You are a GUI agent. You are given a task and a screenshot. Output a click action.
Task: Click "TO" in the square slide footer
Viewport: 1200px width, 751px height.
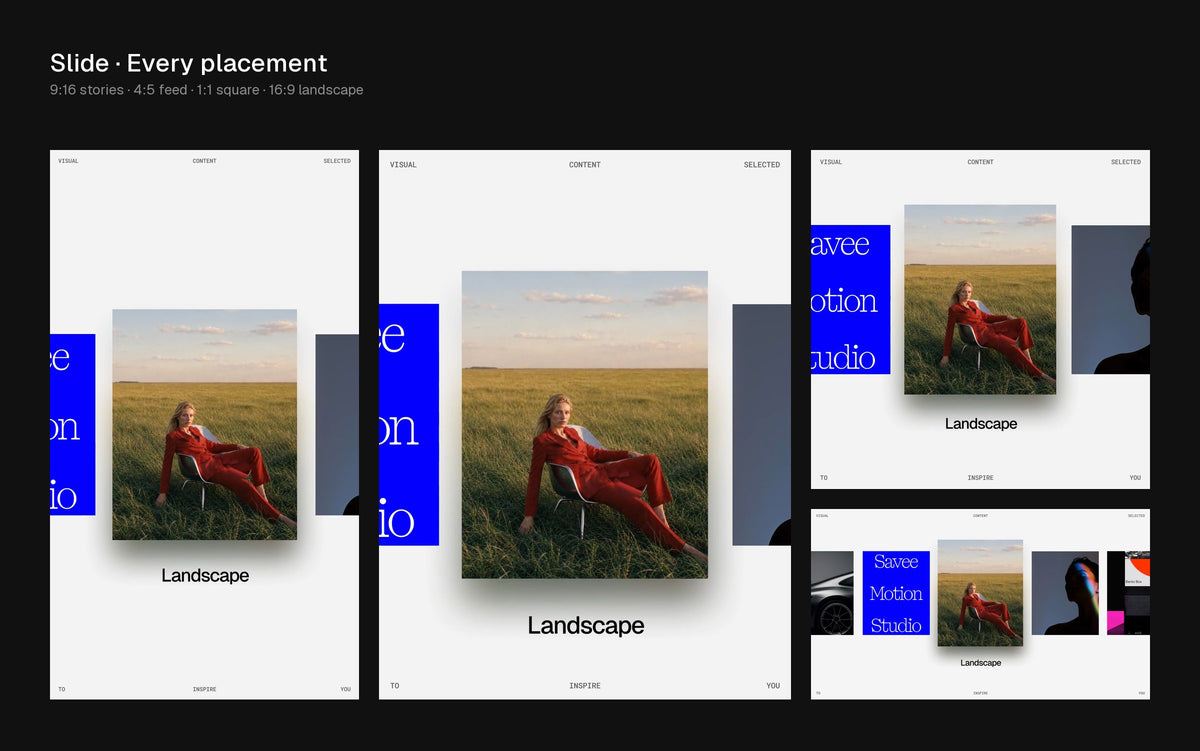824,478
